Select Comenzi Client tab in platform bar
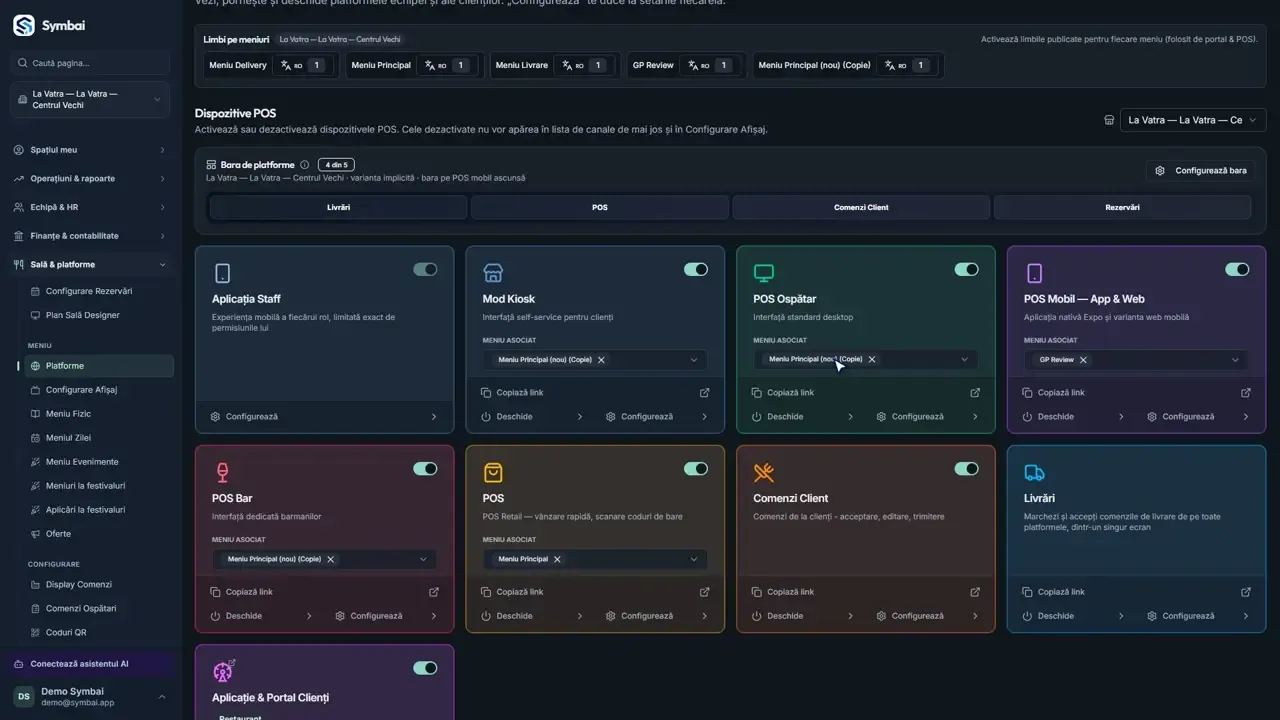This screenshot has width=1280, height=720. pyautogui.click(x=861, y=207)
